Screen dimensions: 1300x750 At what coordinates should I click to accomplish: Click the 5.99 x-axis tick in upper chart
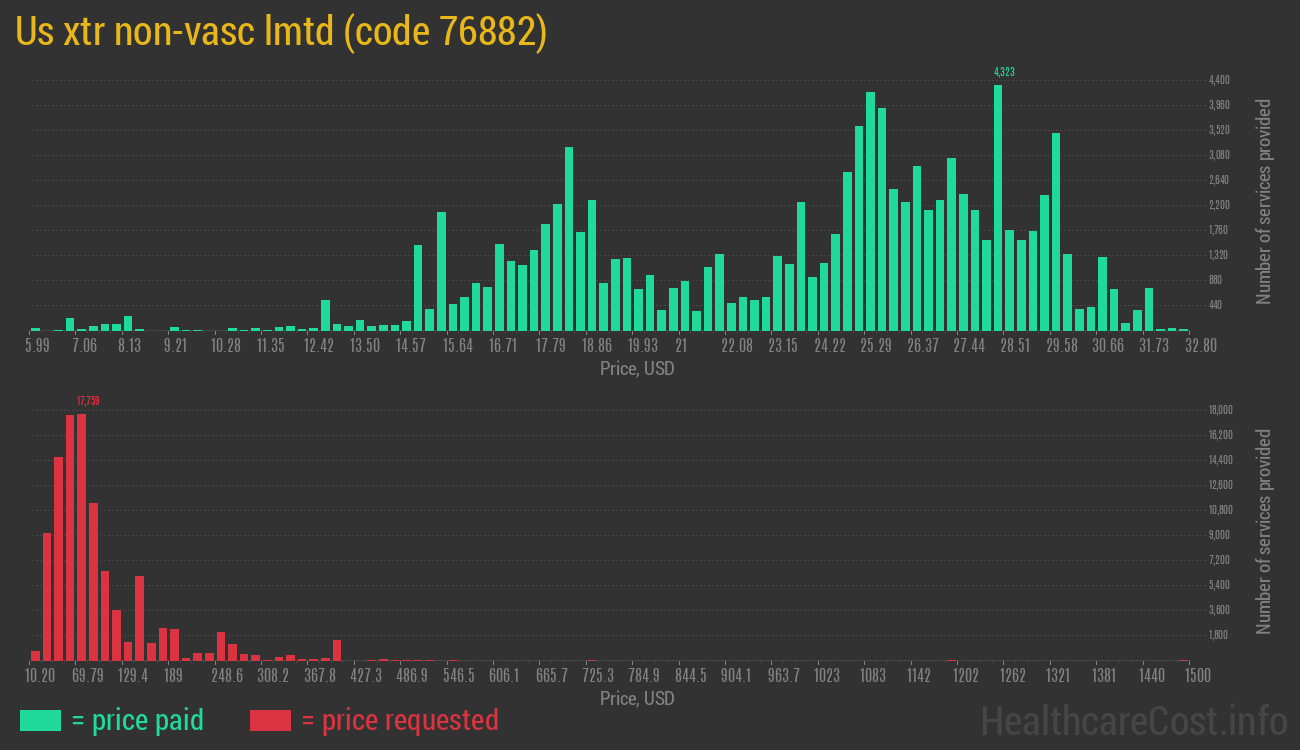(x=37, y=346)
